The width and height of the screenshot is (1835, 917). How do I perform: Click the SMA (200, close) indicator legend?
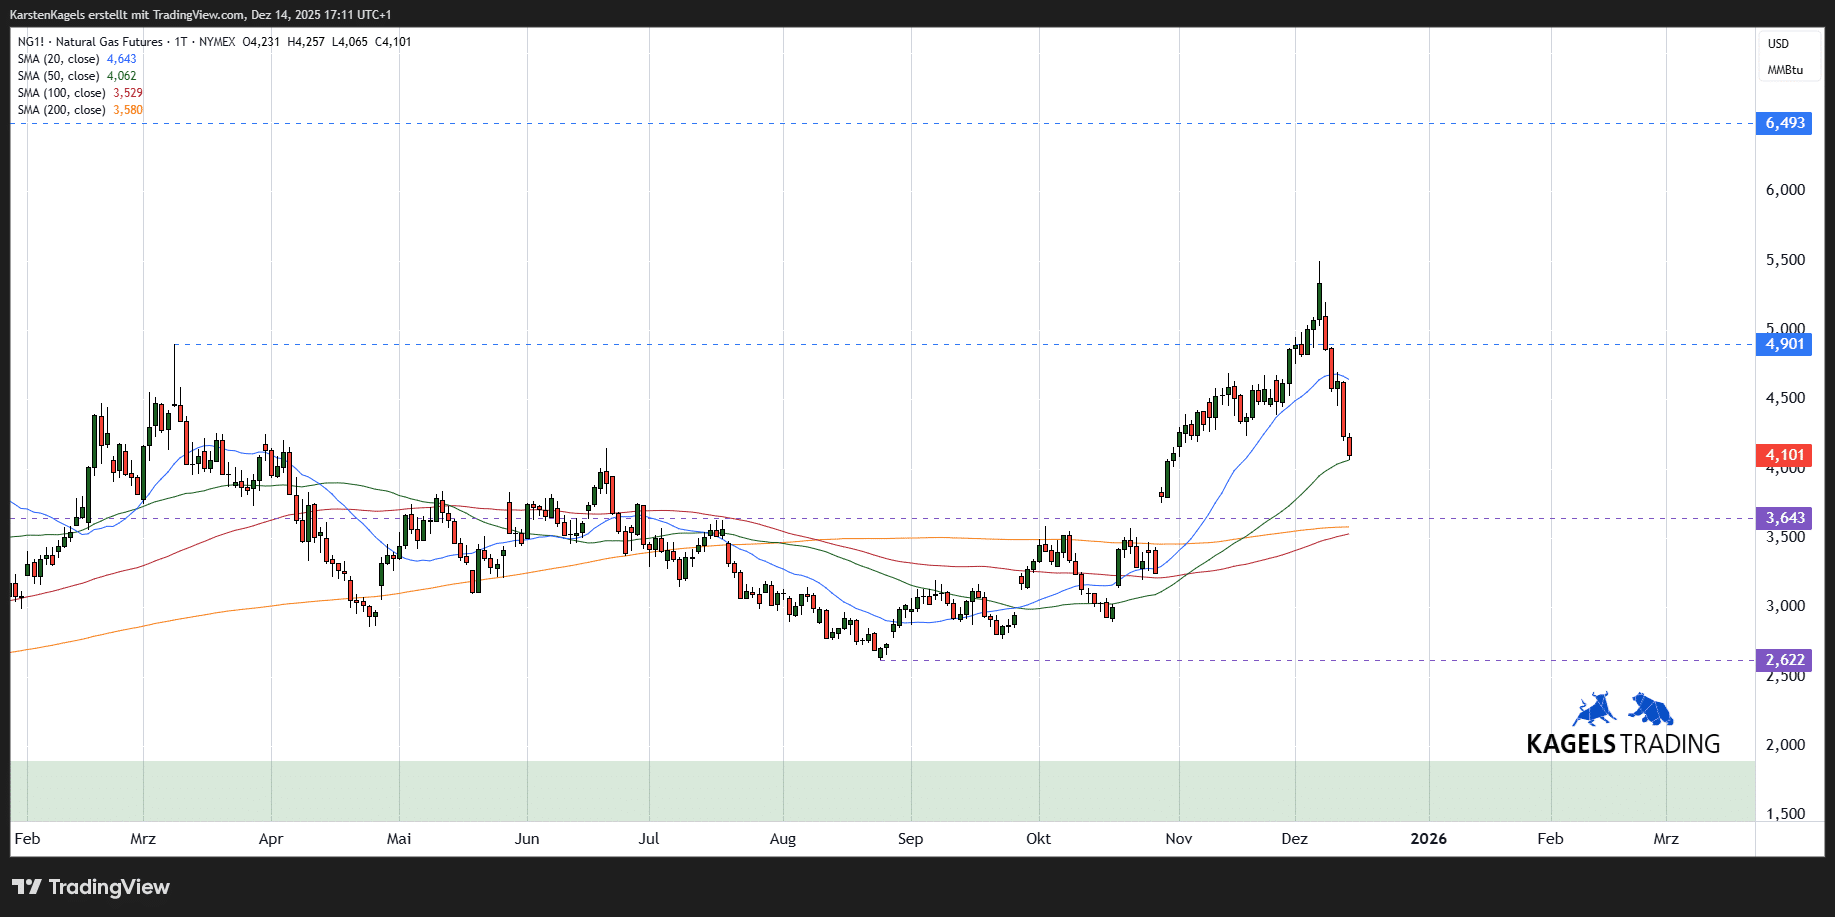(x=62, y=110)
